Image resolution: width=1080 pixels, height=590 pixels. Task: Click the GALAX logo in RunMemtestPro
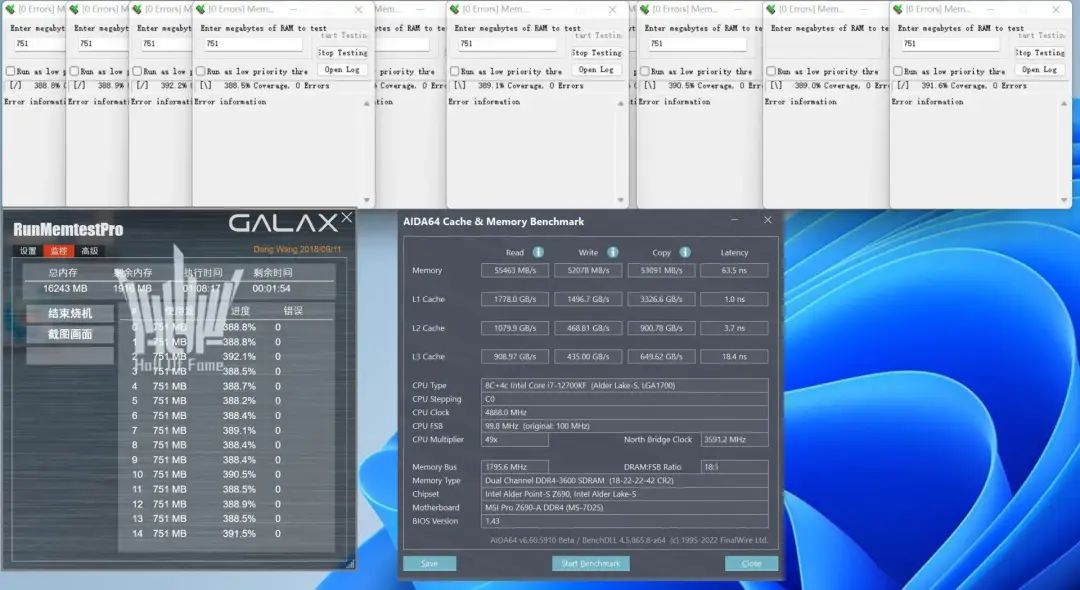(x=282, y=223)
